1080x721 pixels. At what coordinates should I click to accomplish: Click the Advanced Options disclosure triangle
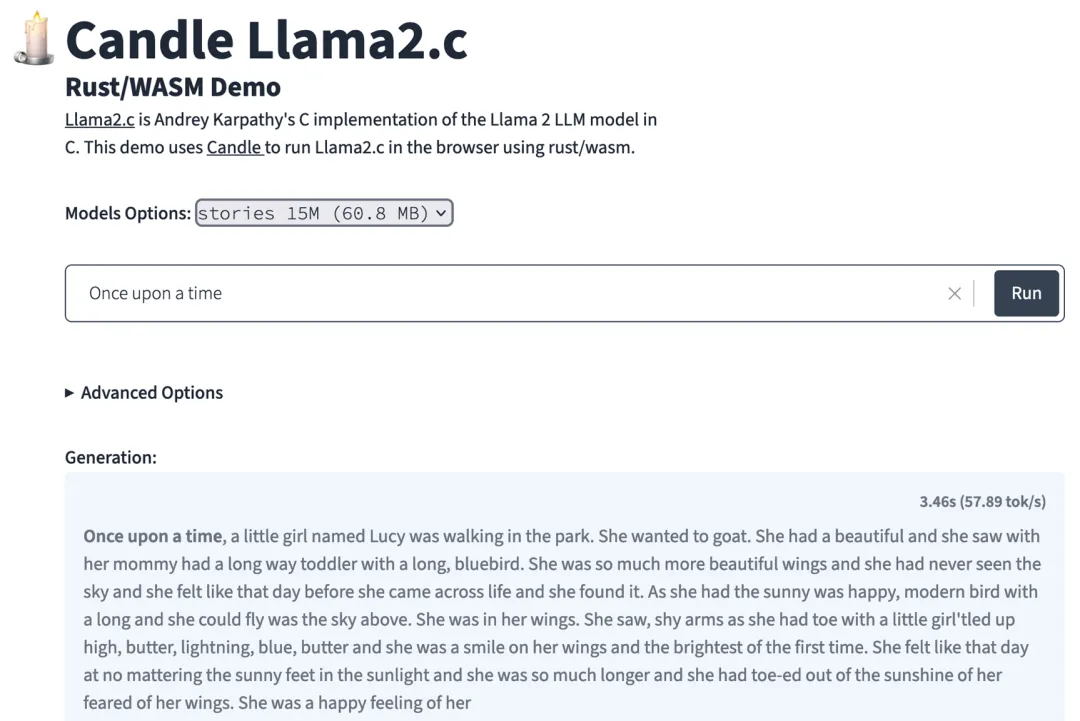pos(70,393)
